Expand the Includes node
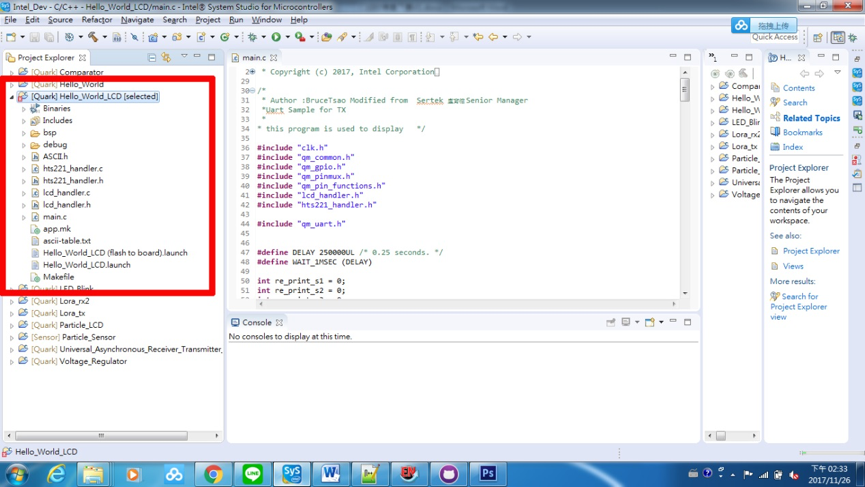 click(24, 121)
